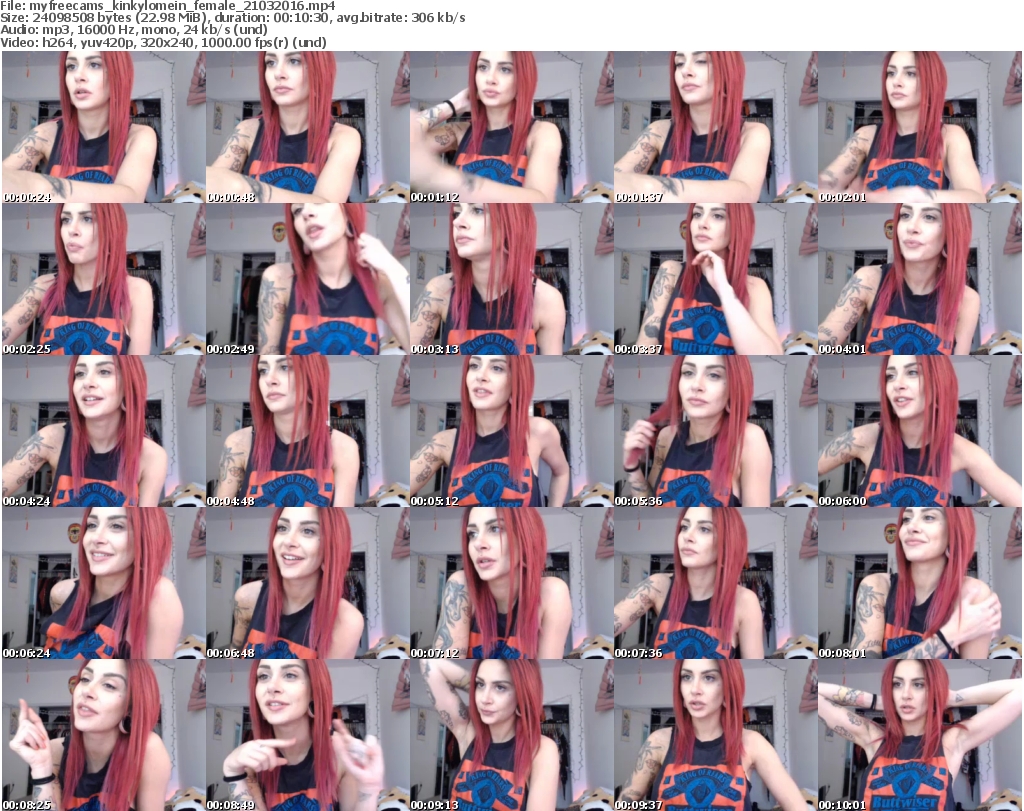The width and height of the screenshot is (1024, 811).
Task: Open the frame stamped 00:04:48
Action: [308, 431]
